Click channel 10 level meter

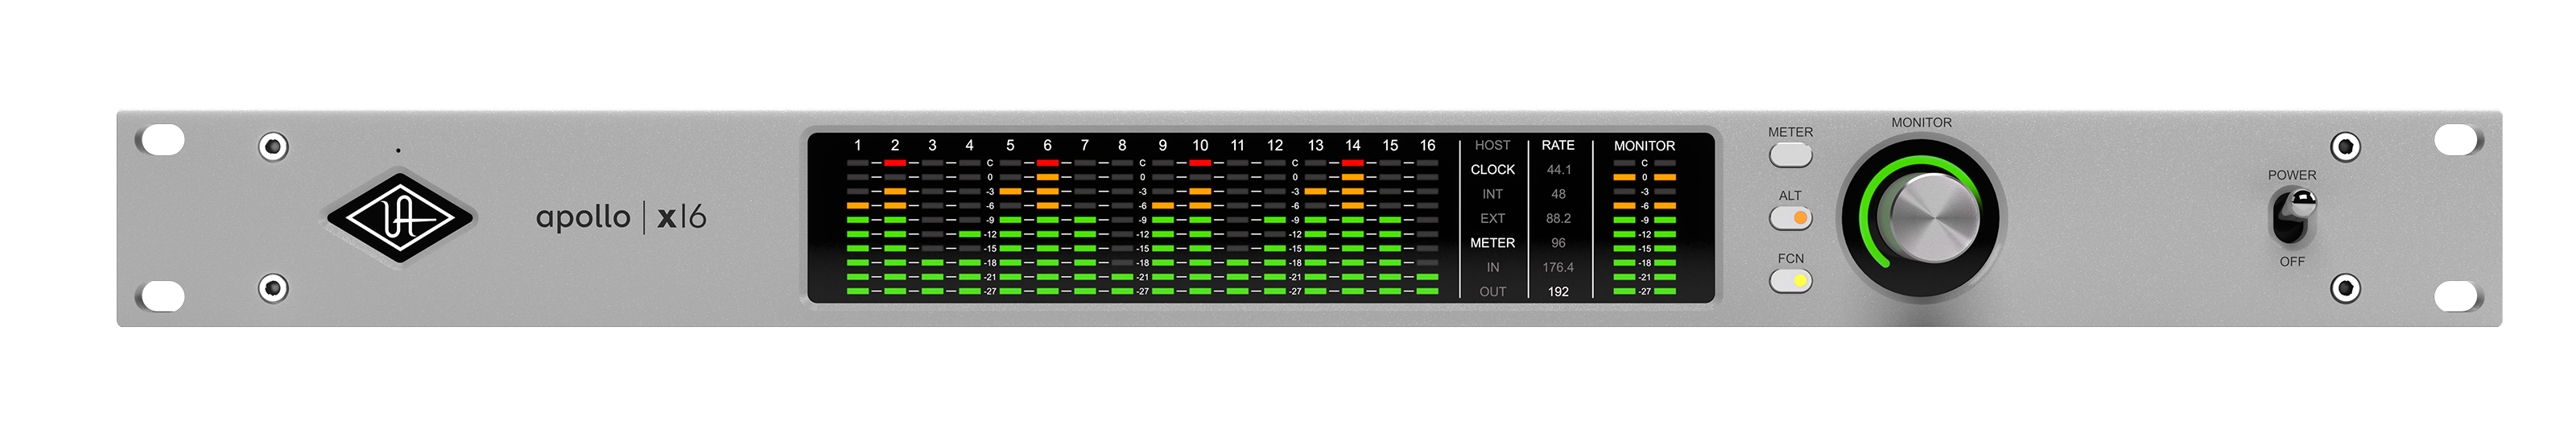(1200, 227)
